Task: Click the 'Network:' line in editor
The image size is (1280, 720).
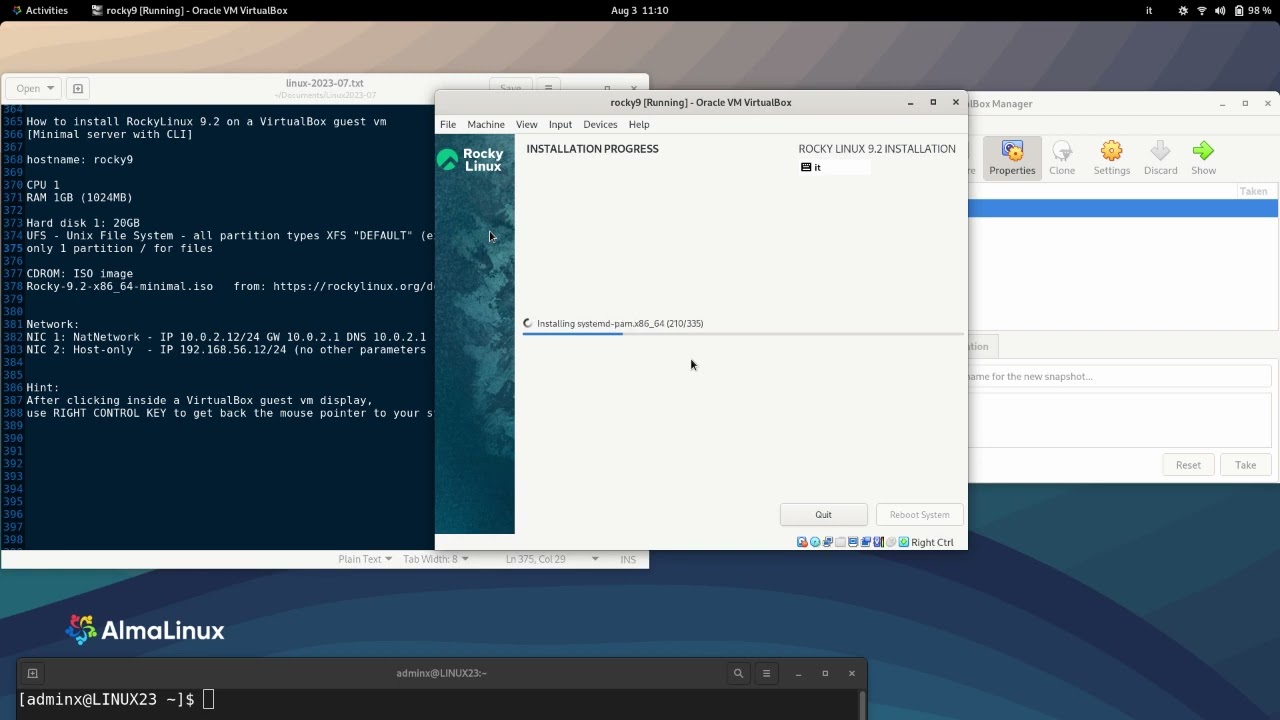Action: click(x=53, y=324)
